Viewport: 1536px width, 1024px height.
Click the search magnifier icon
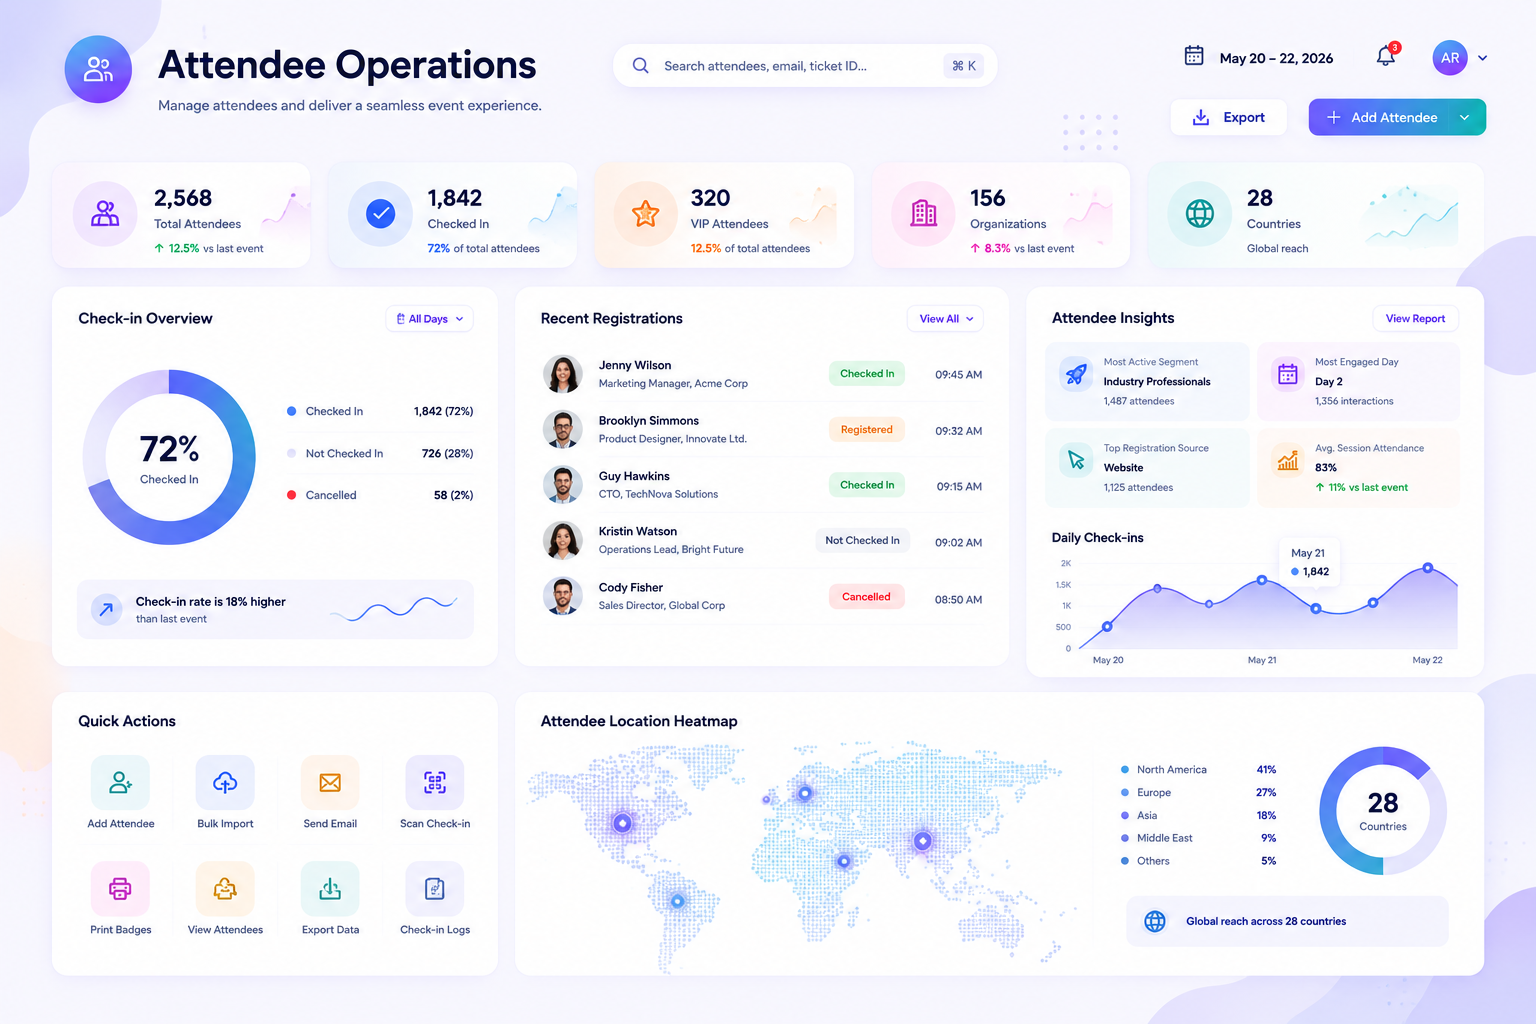pos(641,66)
